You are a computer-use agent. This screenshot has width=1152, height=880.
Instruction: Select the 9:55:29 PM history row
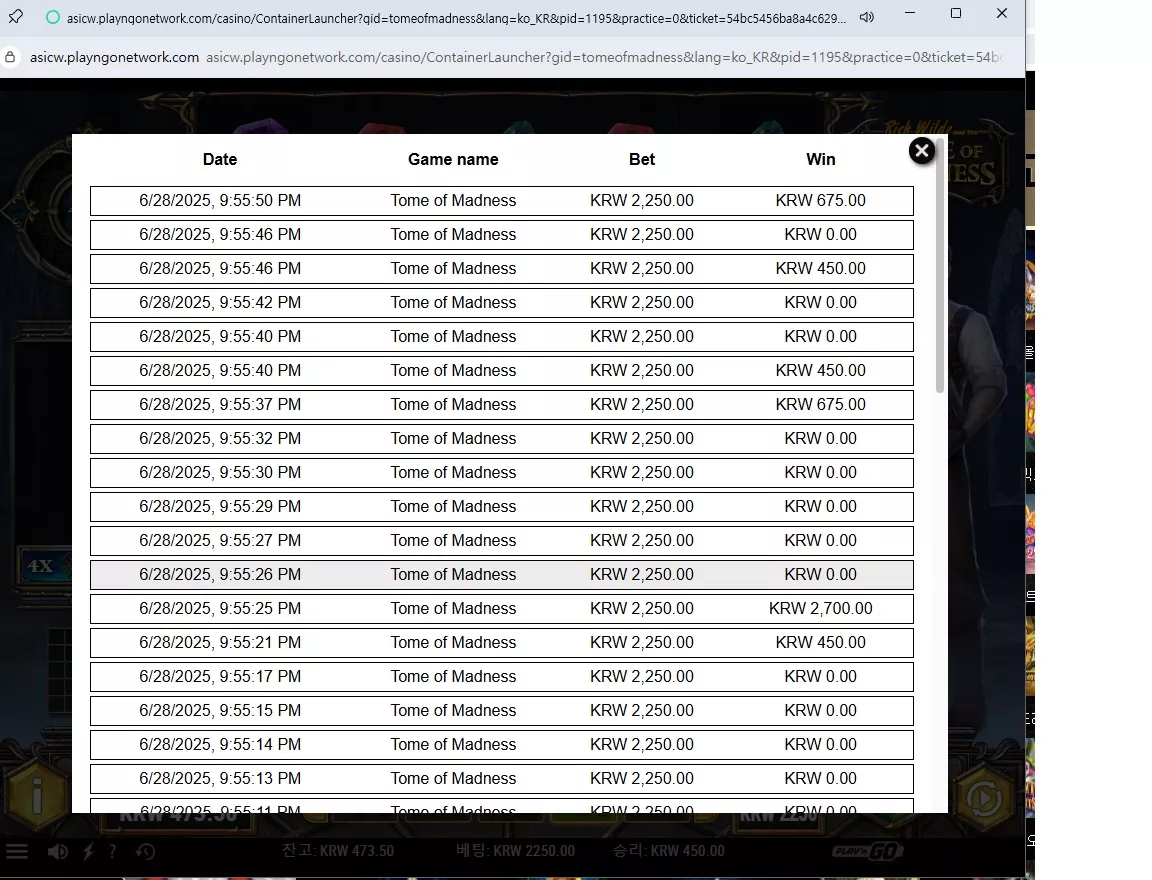(x=502, y=507)
